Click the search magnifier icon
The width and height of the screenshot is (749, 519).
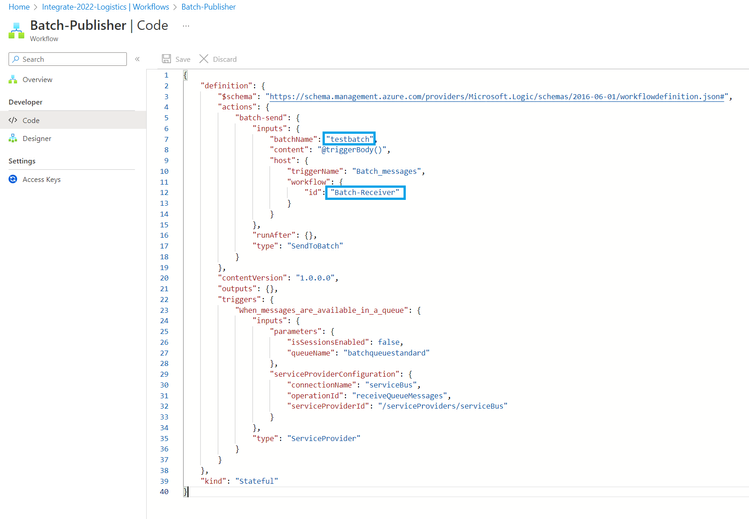coord(16,59)
